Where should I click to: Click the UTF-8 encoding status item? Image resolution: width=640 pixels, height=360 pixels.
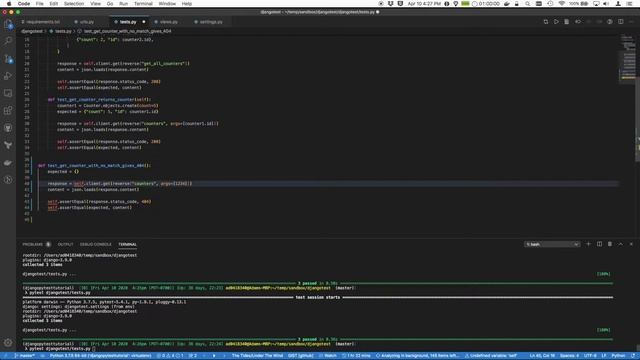click(590, 356)
